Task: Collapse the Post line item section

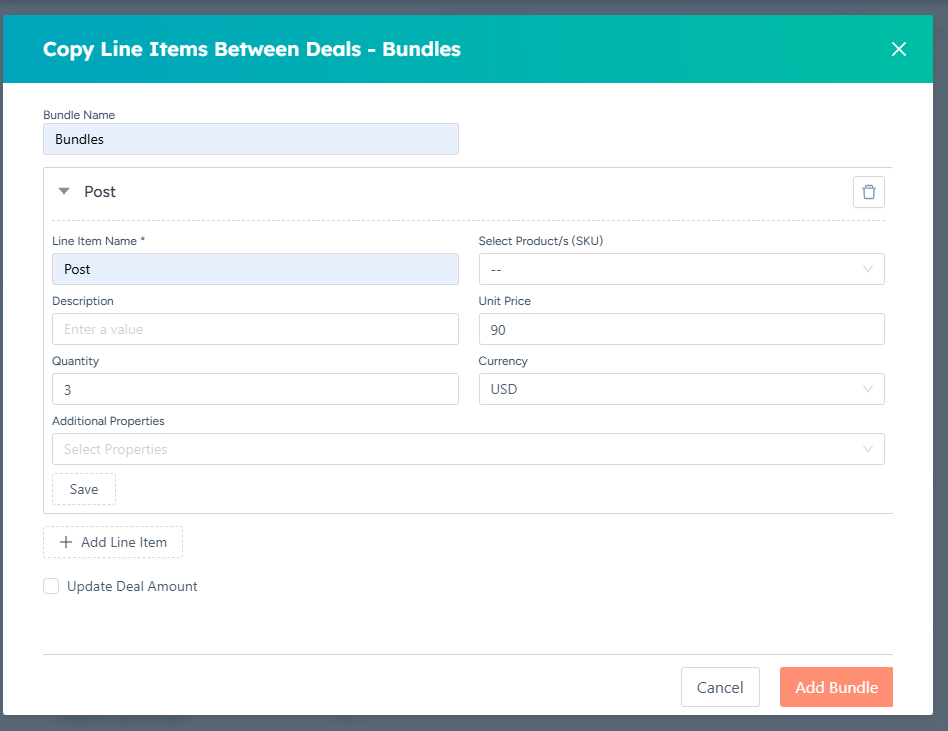Action: 63,191
